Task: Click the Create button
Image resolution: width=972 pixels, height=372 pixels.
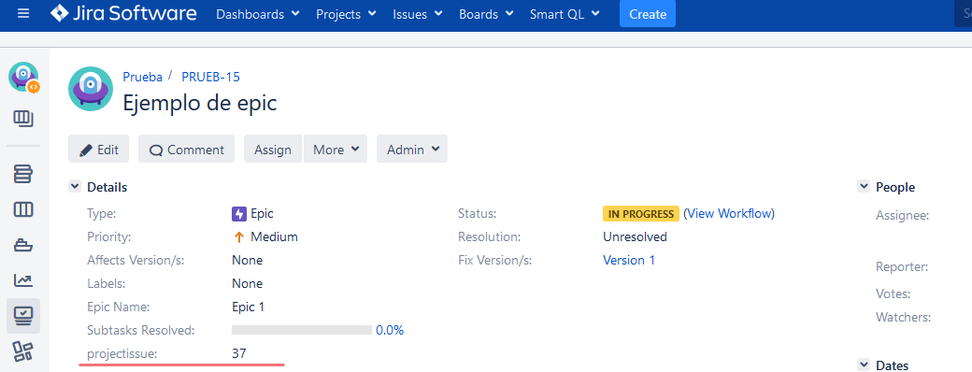Action: 647,14
